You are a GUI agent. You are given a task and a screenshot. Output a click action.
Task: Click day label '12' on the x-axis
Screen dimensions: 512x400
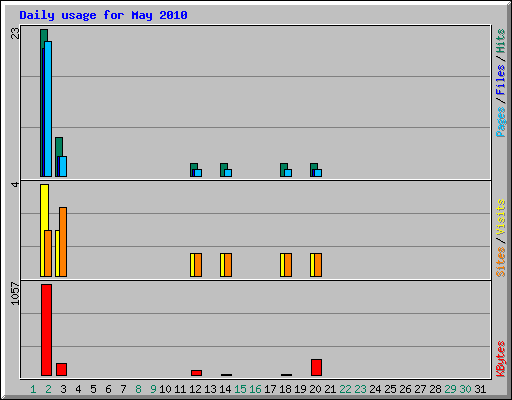pos(195,389)
